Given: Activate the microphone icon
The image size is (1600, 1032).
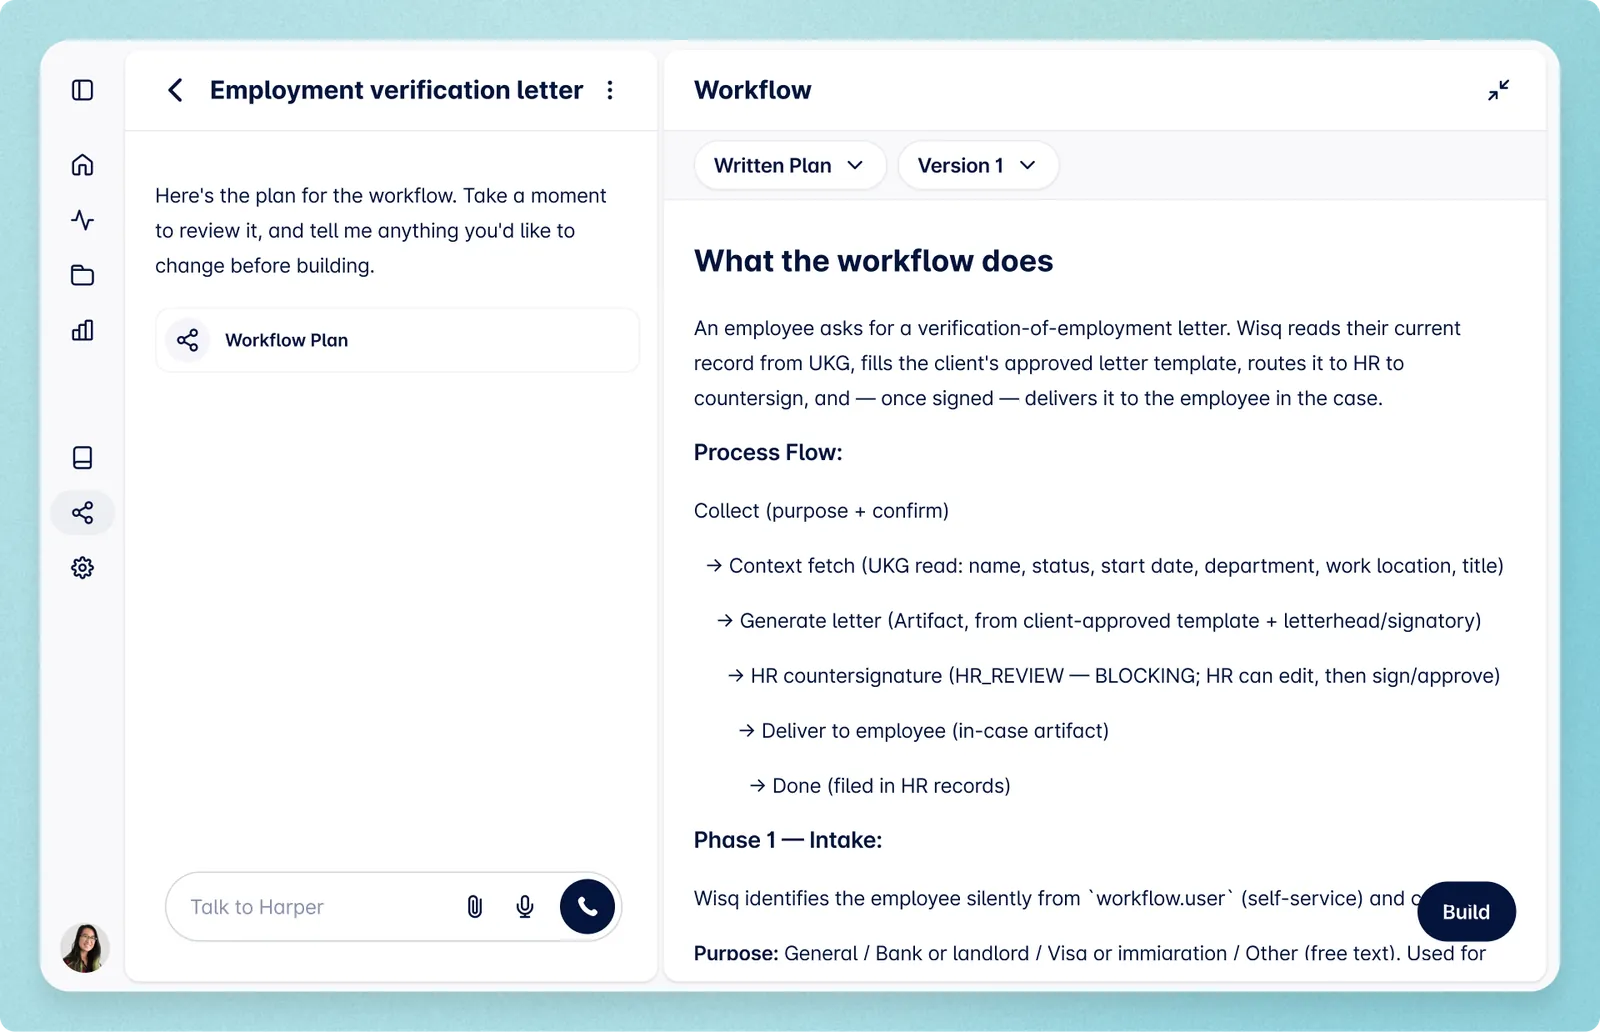Looking at the screenshot, I should 525,907.
